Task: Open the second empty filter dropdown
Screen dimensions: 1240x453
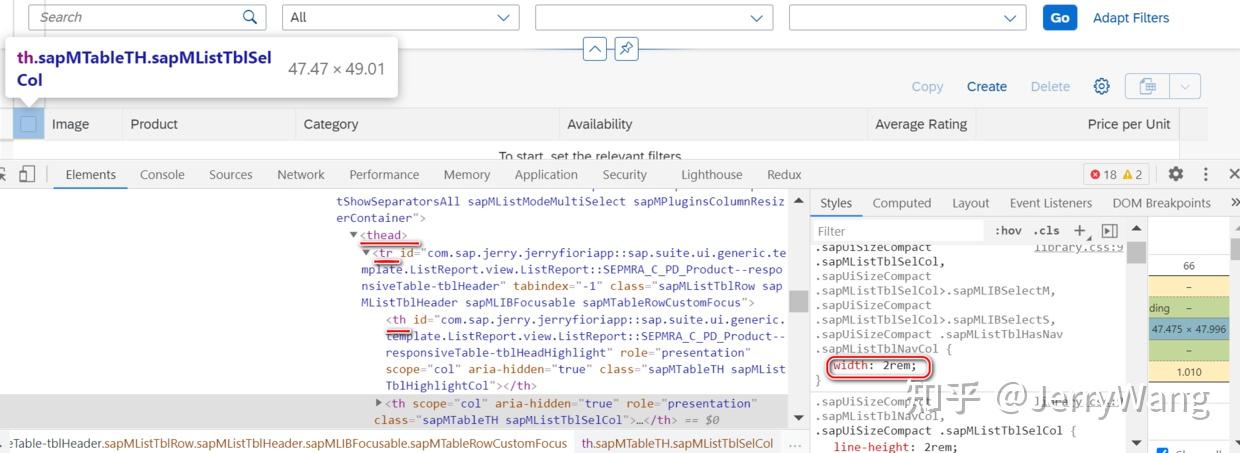Action: (x=654, y=17)
